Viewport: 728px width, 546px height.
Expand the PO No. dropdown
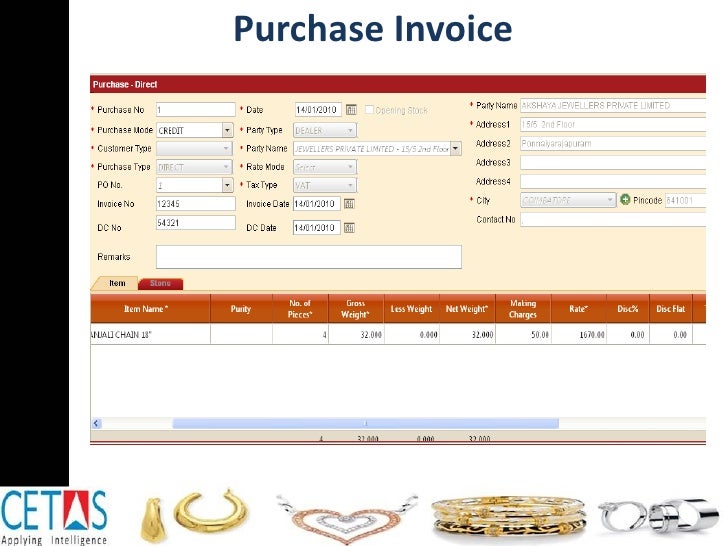pyautogui.click(x=227, y=185)
